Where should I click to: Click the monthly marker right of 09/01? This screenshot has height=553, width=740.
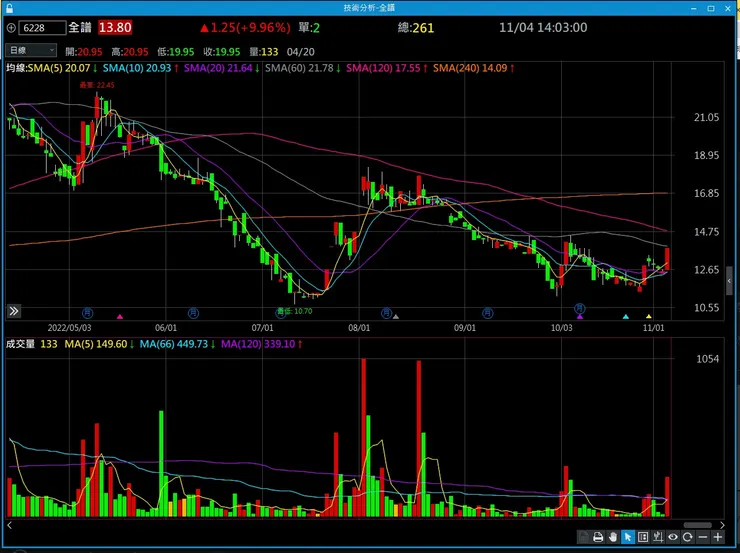point(488,313)
